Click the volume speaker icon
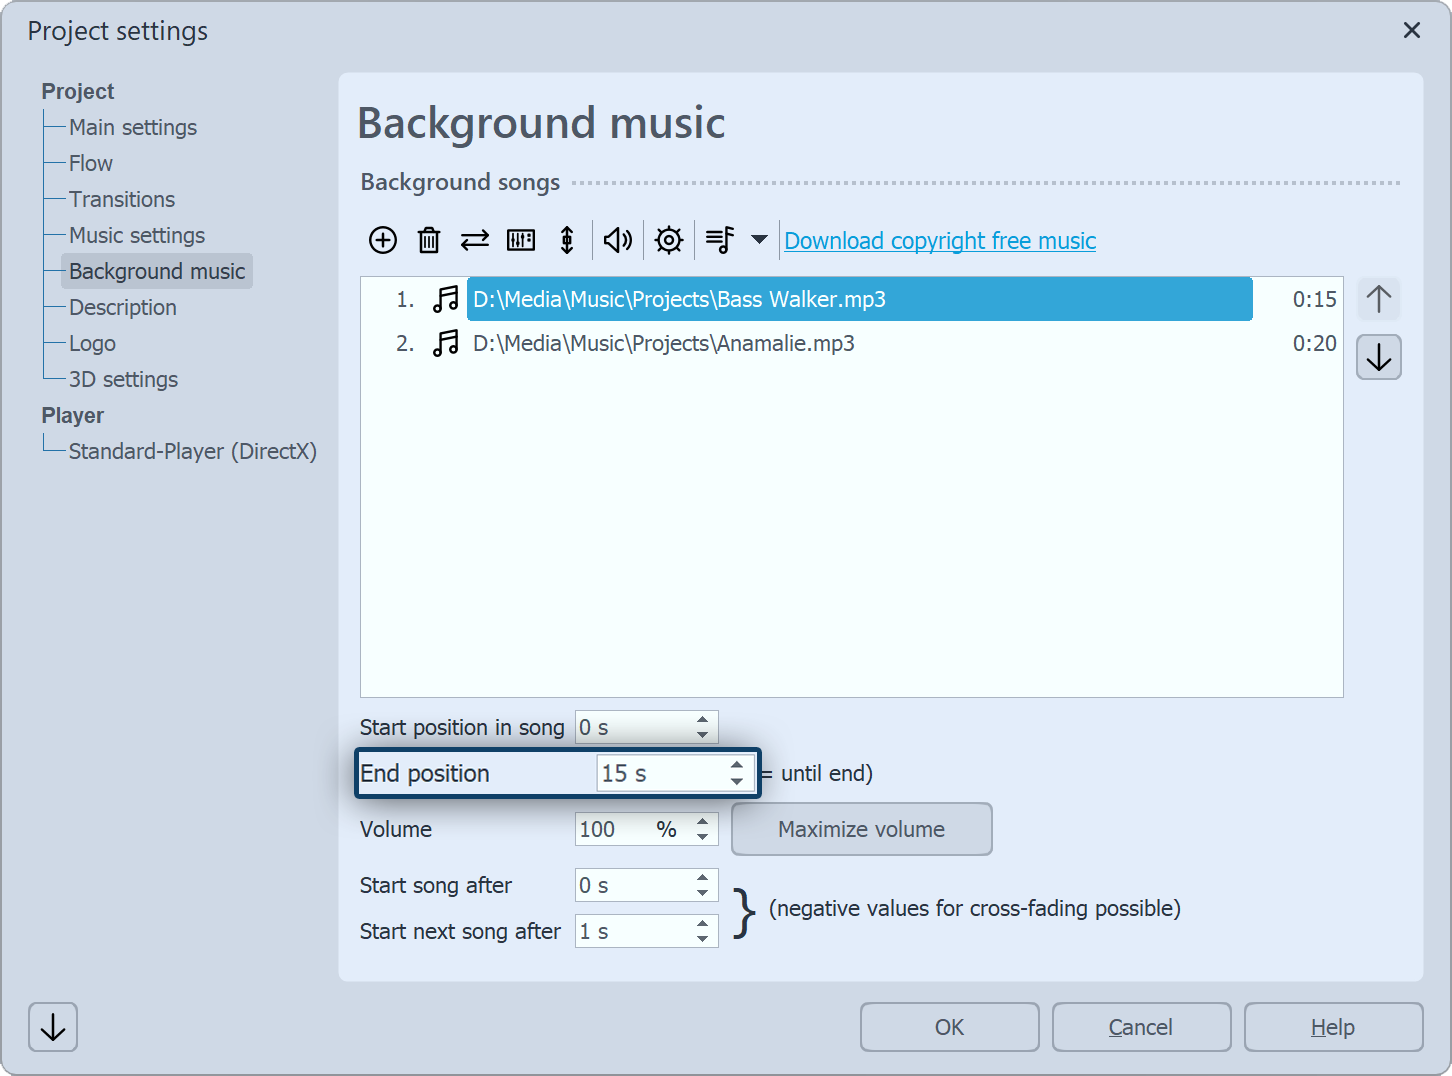Screen dimensions: 1452x1076 [617, 240]
